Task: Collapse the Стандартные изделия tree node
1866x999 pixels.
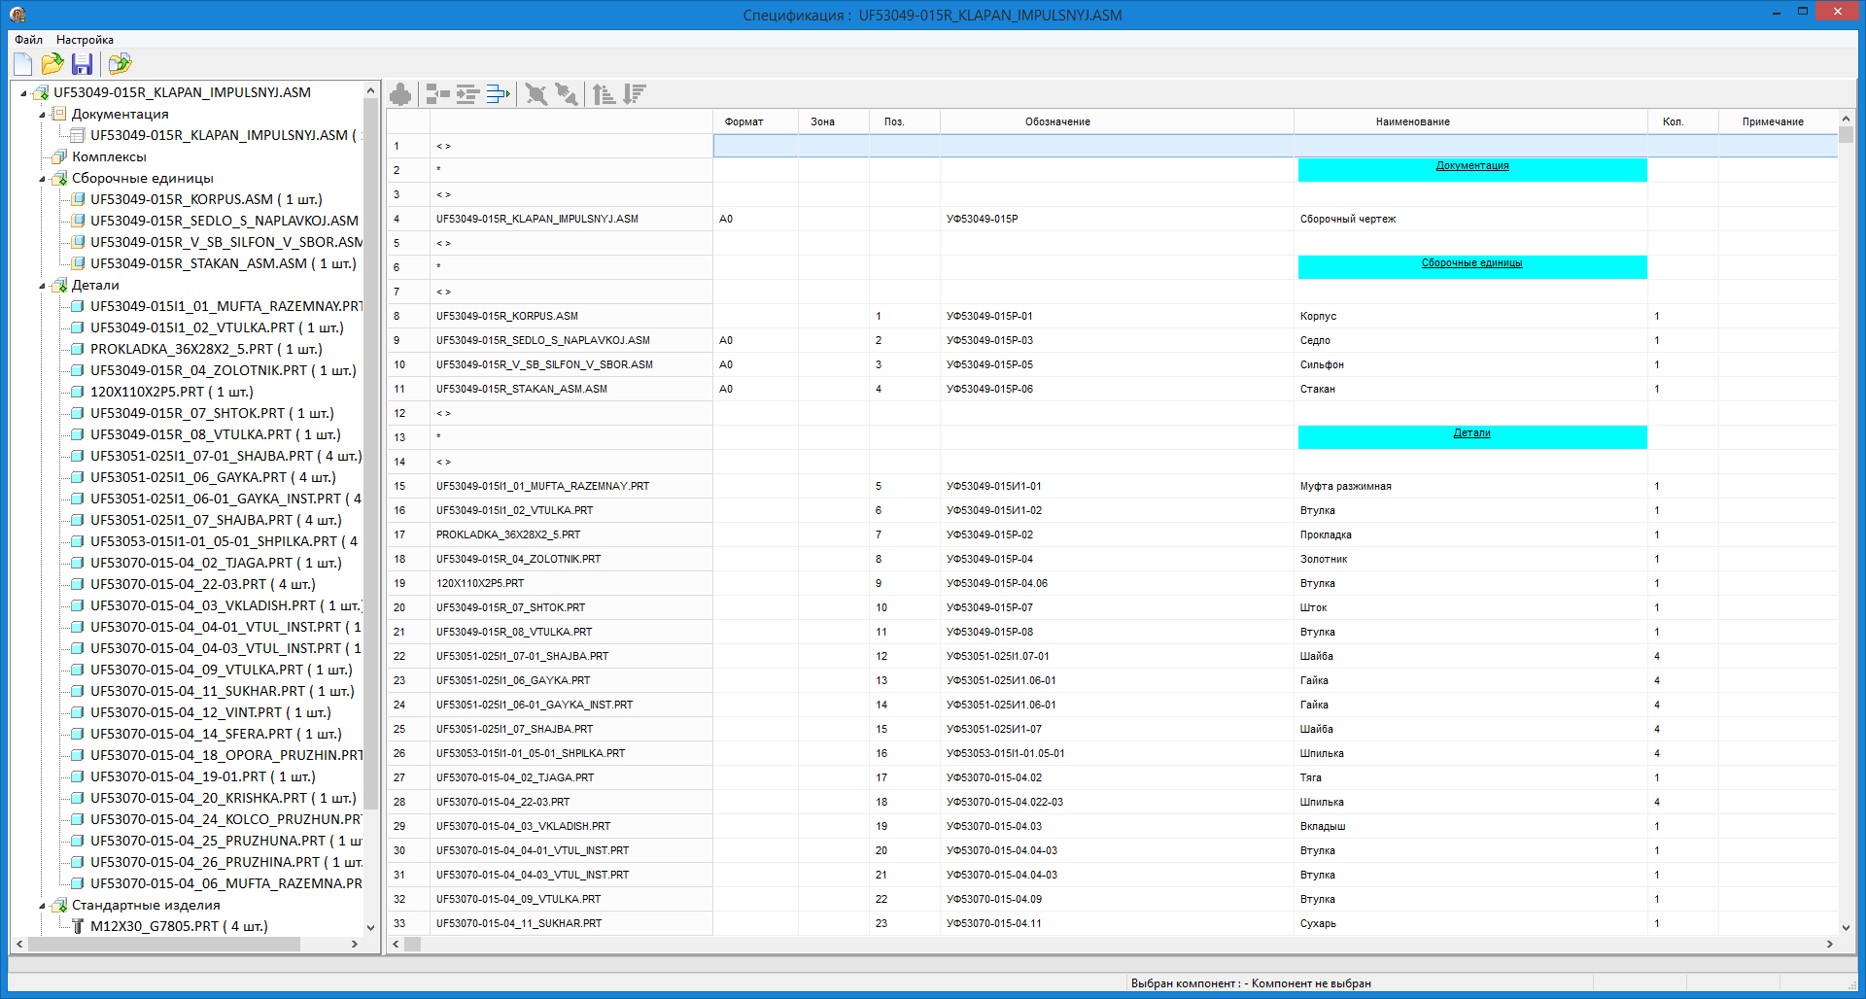Action: [x=42, y=905]
